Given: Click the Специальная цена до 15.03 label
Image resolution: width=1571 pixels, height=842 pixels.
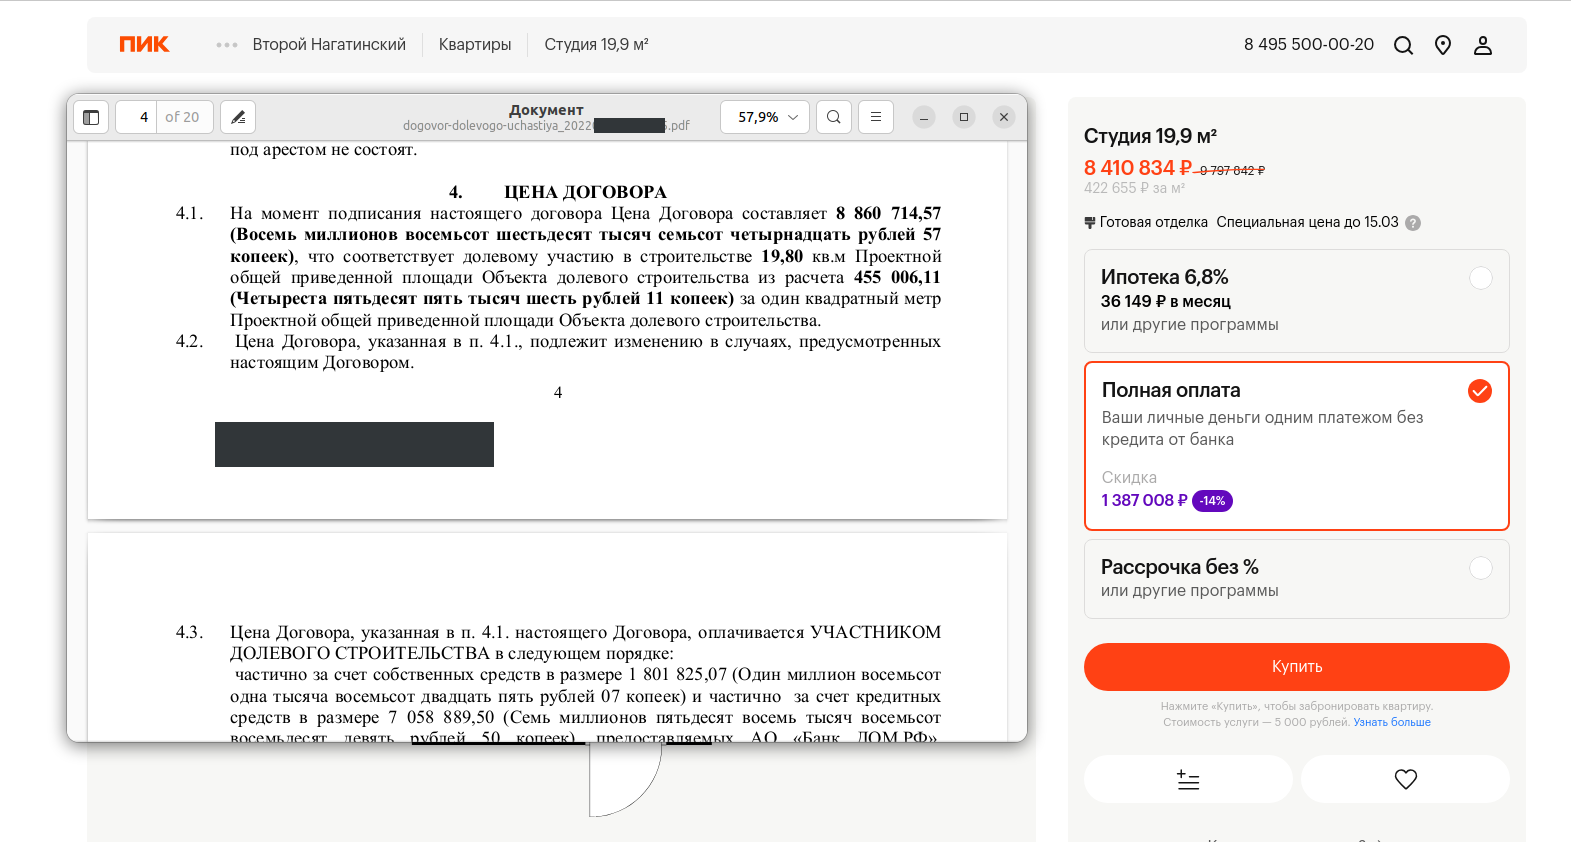Looking at the screenshot, I should (1307, 222).
